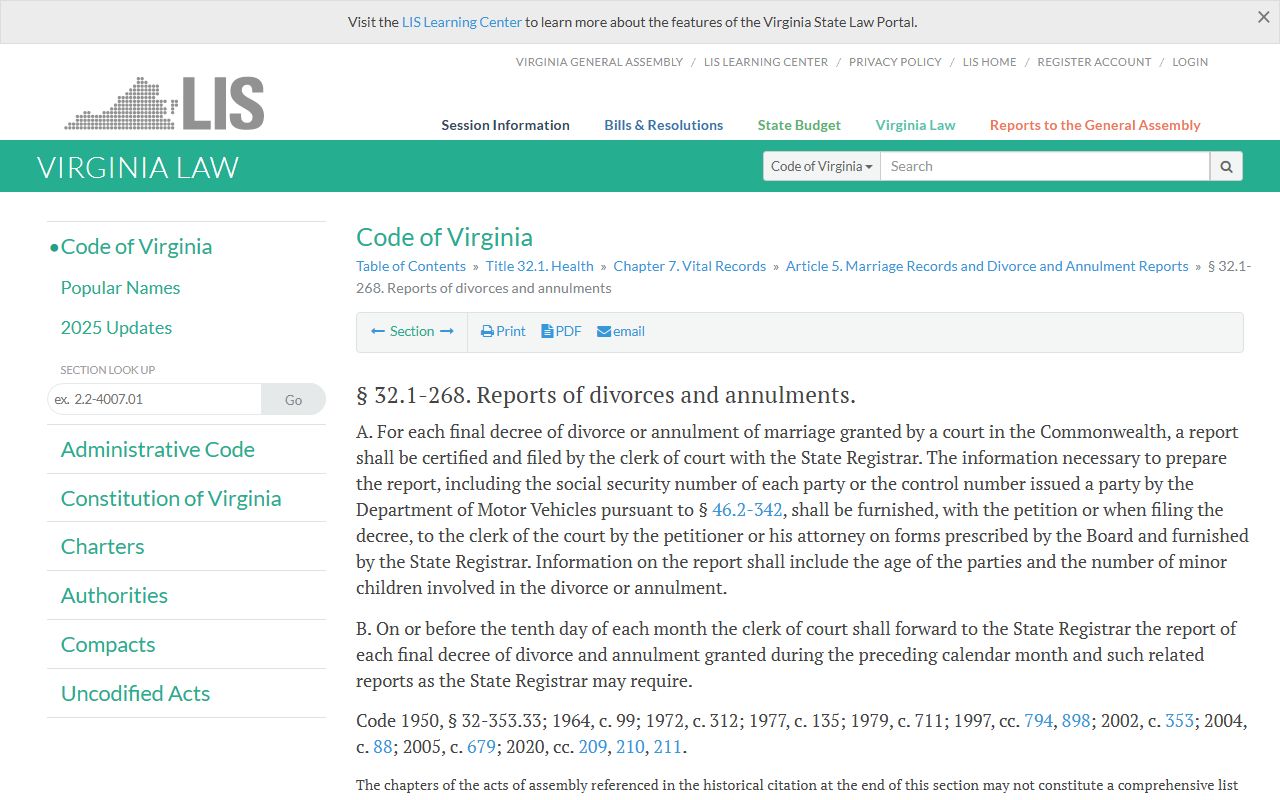Follow the § 46.2-342 reference link
This screenshot has height=800, width=1280.
(x=747, y=510)
